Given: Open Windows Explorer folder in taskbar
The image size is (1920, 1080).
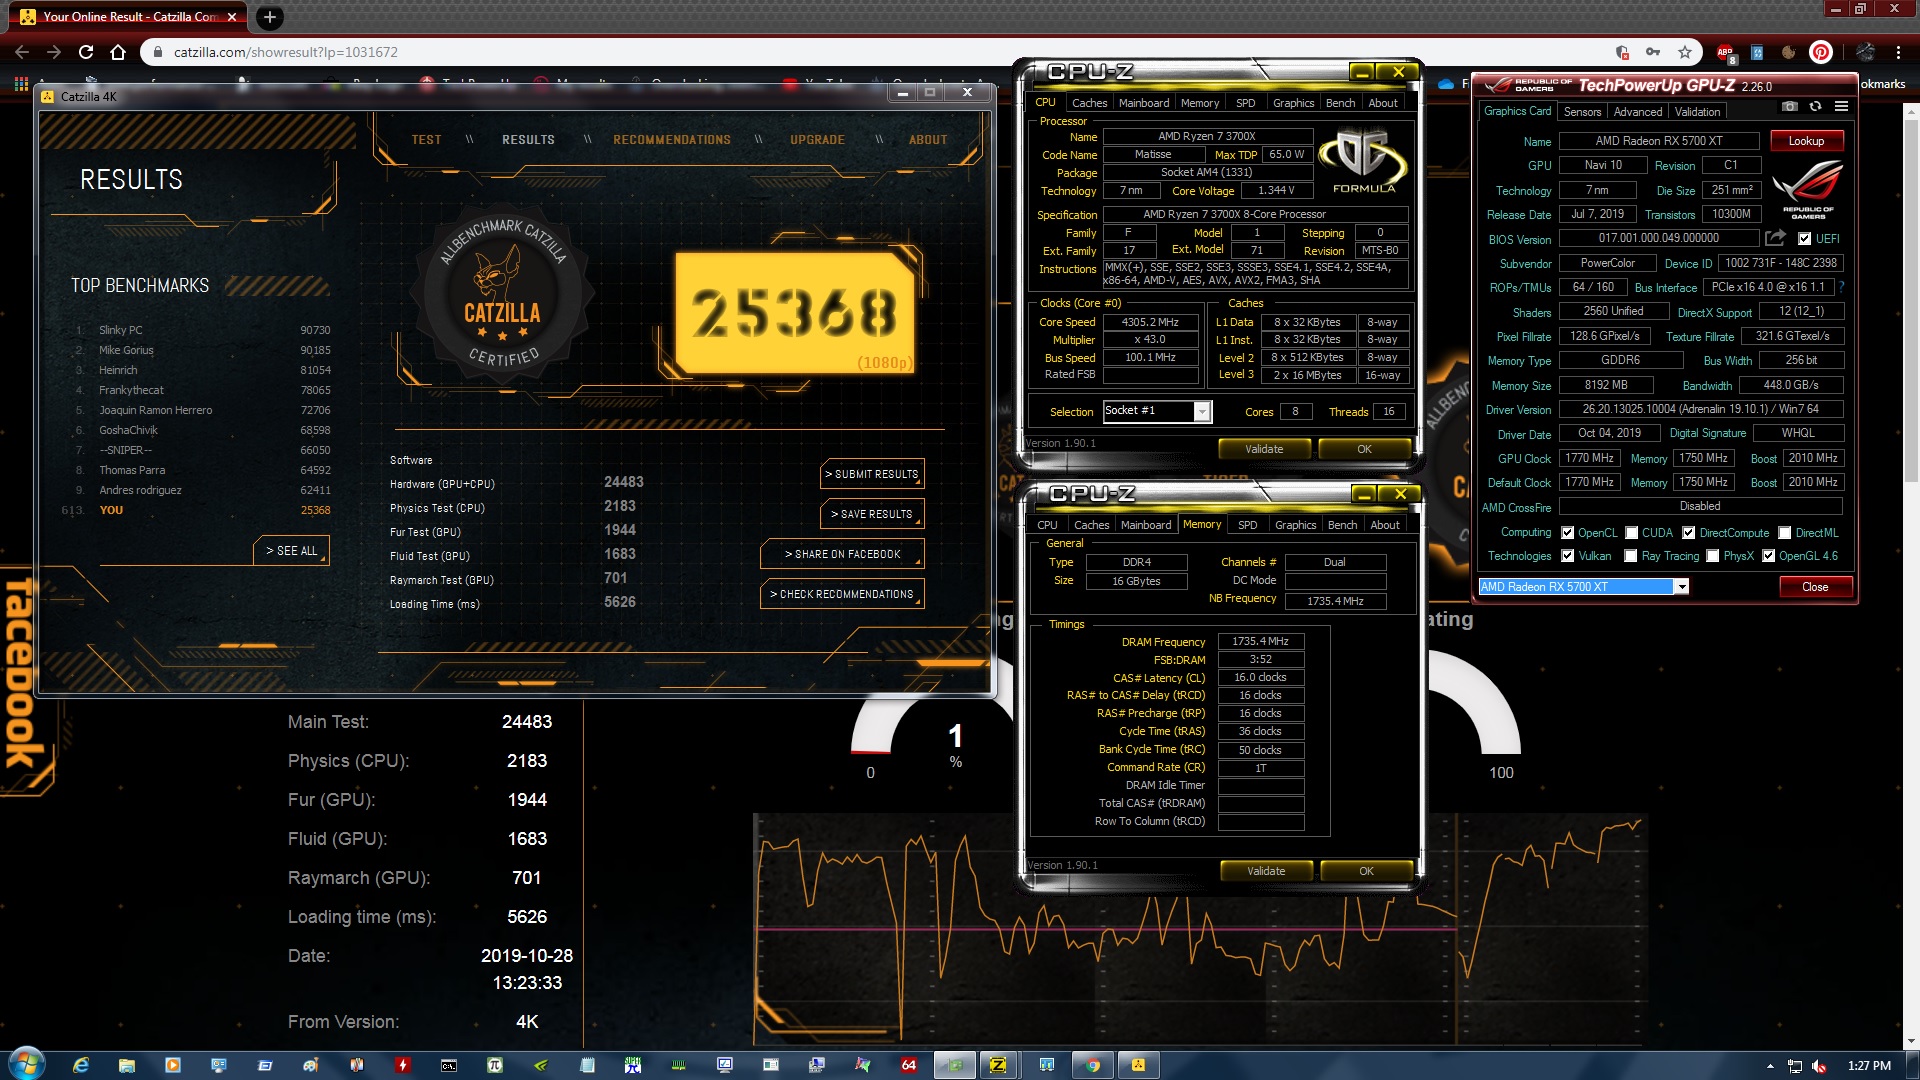Looking at the screenshot, I should point(127,1065).
